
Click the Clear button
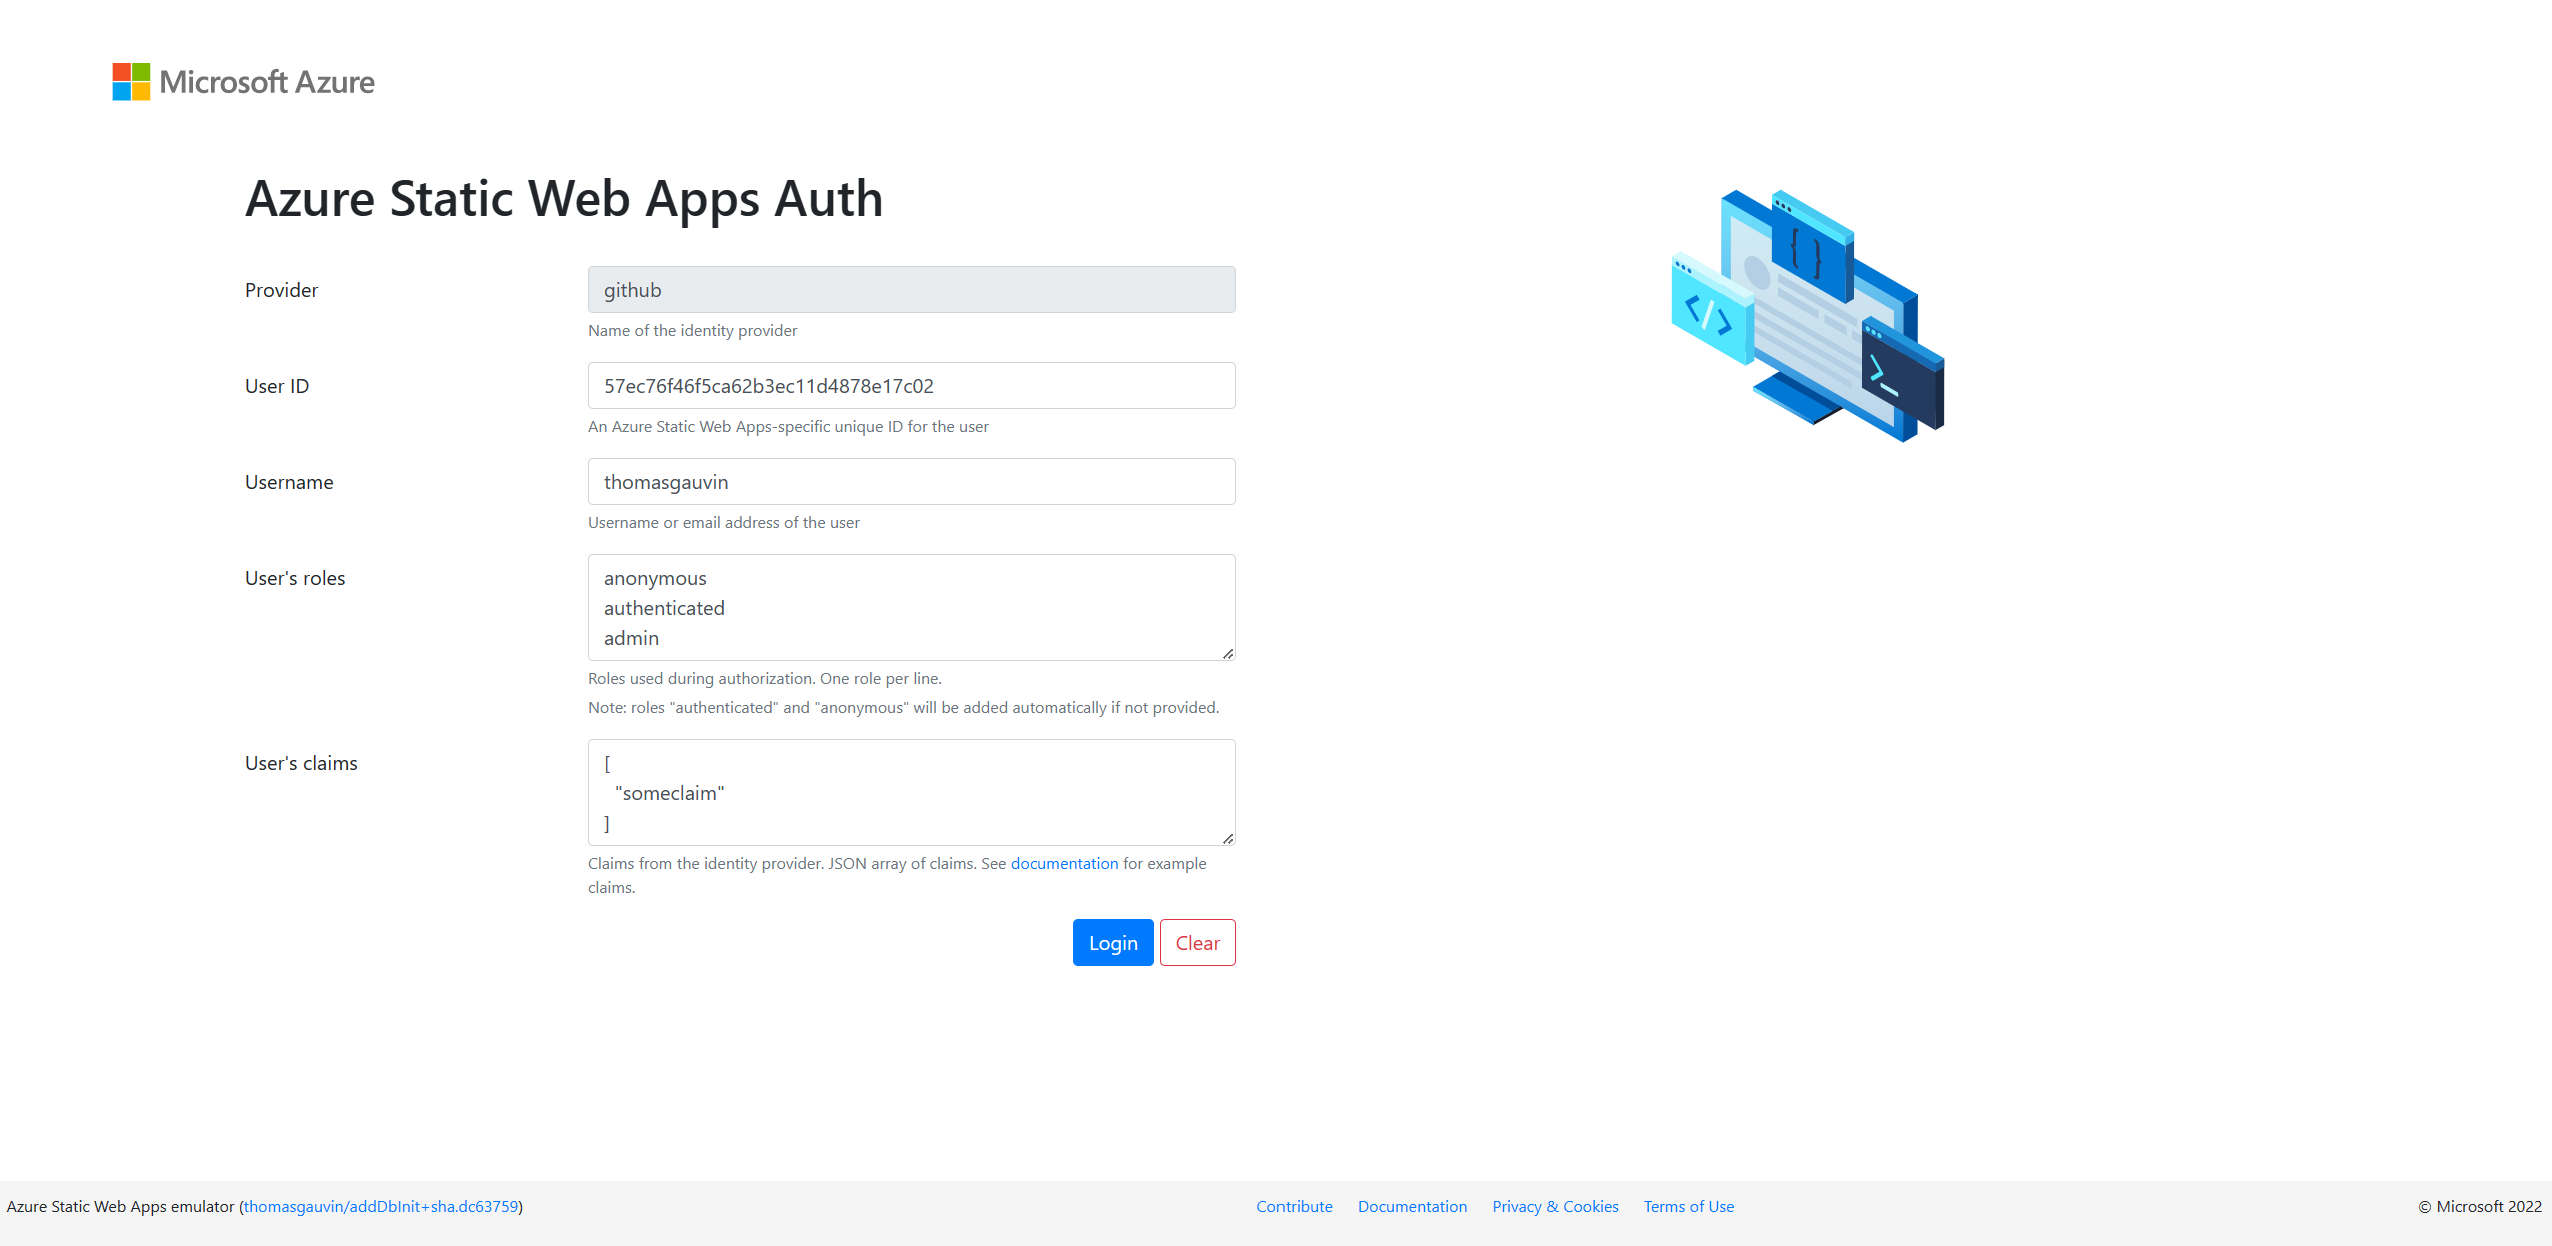(x=1197, y=943)
